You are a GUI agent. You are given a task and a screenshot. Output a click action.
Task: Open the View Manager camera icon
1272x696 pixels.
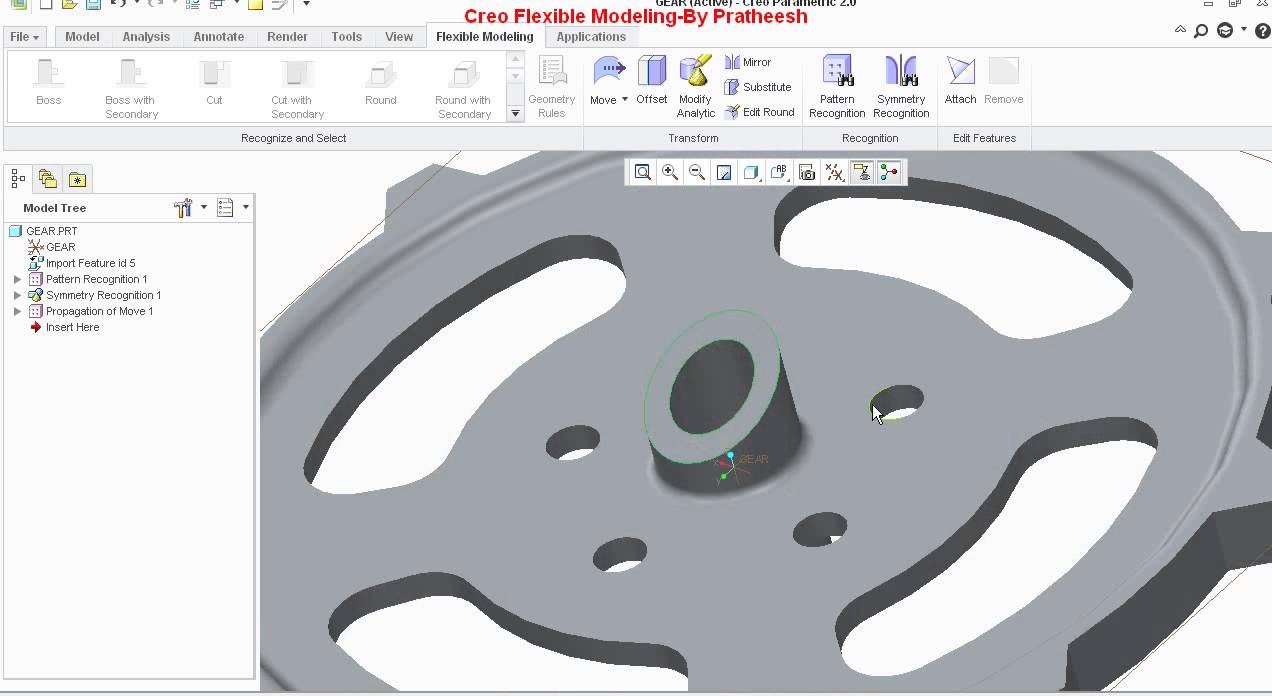pos(807,173)
